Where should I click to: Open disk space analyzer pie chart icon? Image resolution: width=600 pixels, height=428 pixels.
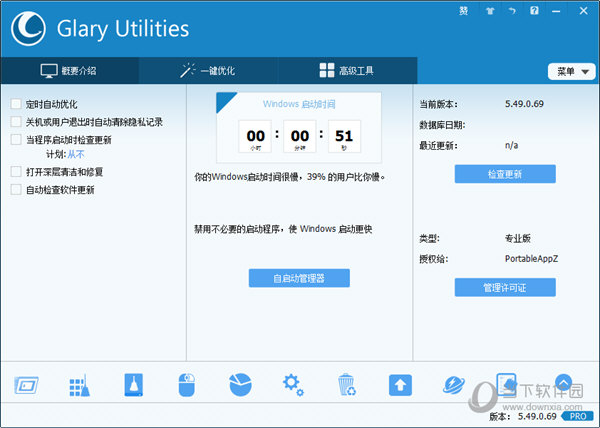pos(240,385)
